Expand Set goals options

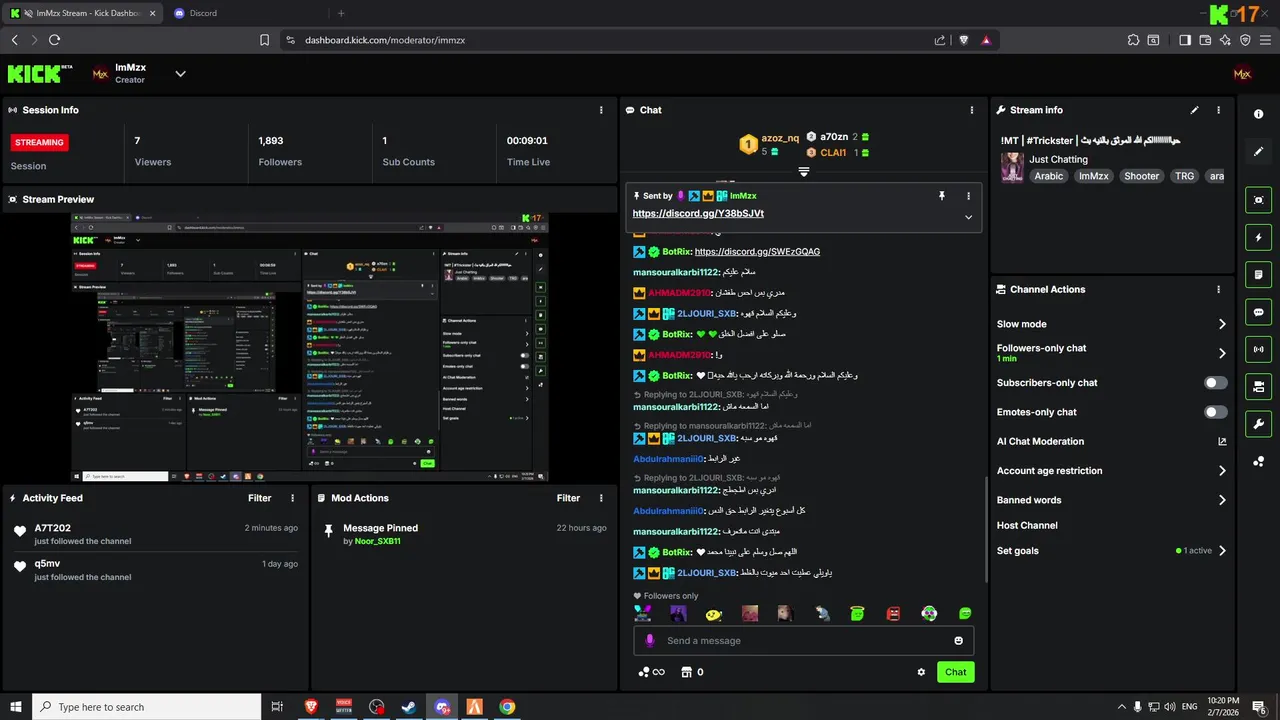[1221, 551]
